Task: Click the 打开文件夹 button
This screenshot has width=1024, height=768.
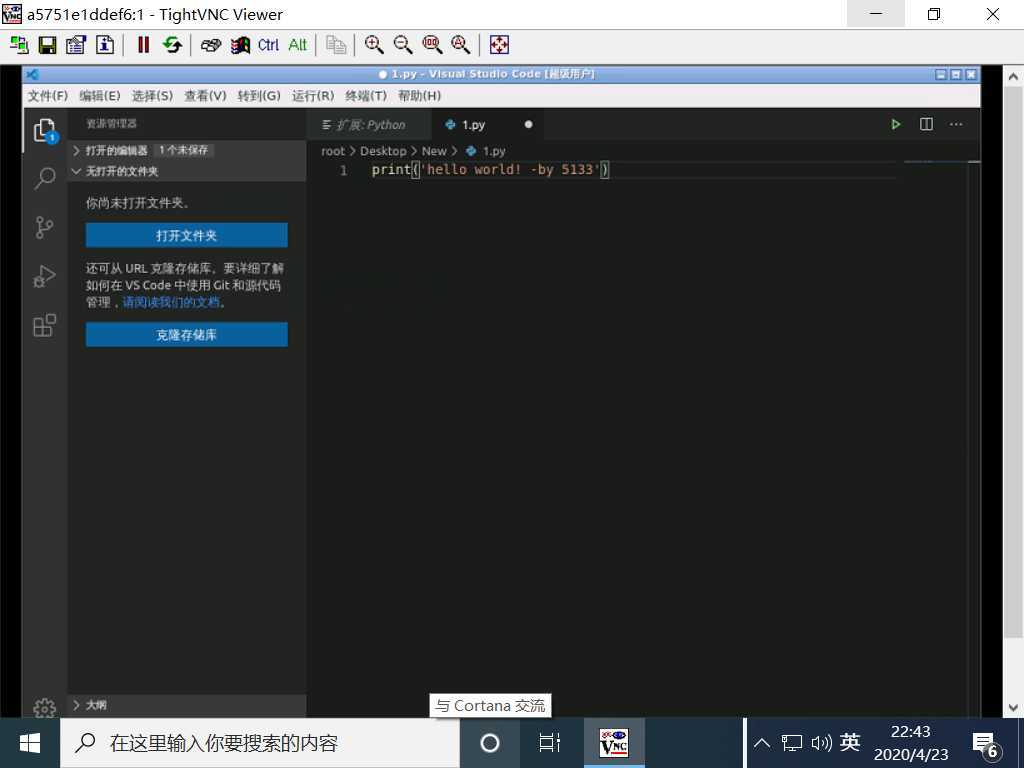Action: coord(187,235)
